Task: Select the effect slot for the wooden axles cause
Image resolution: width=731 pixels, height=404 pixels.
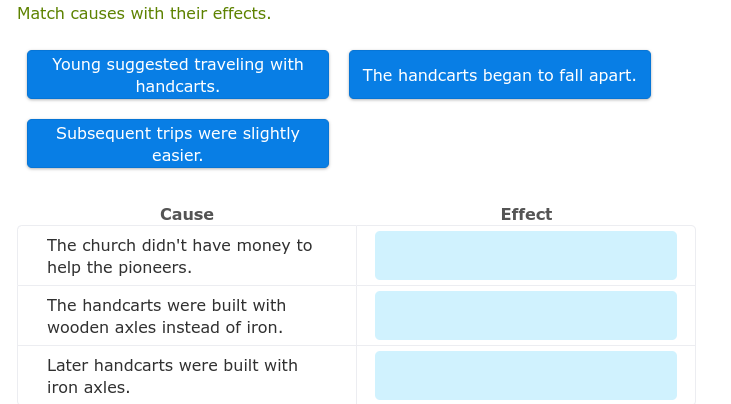Action: click(526, 315)
